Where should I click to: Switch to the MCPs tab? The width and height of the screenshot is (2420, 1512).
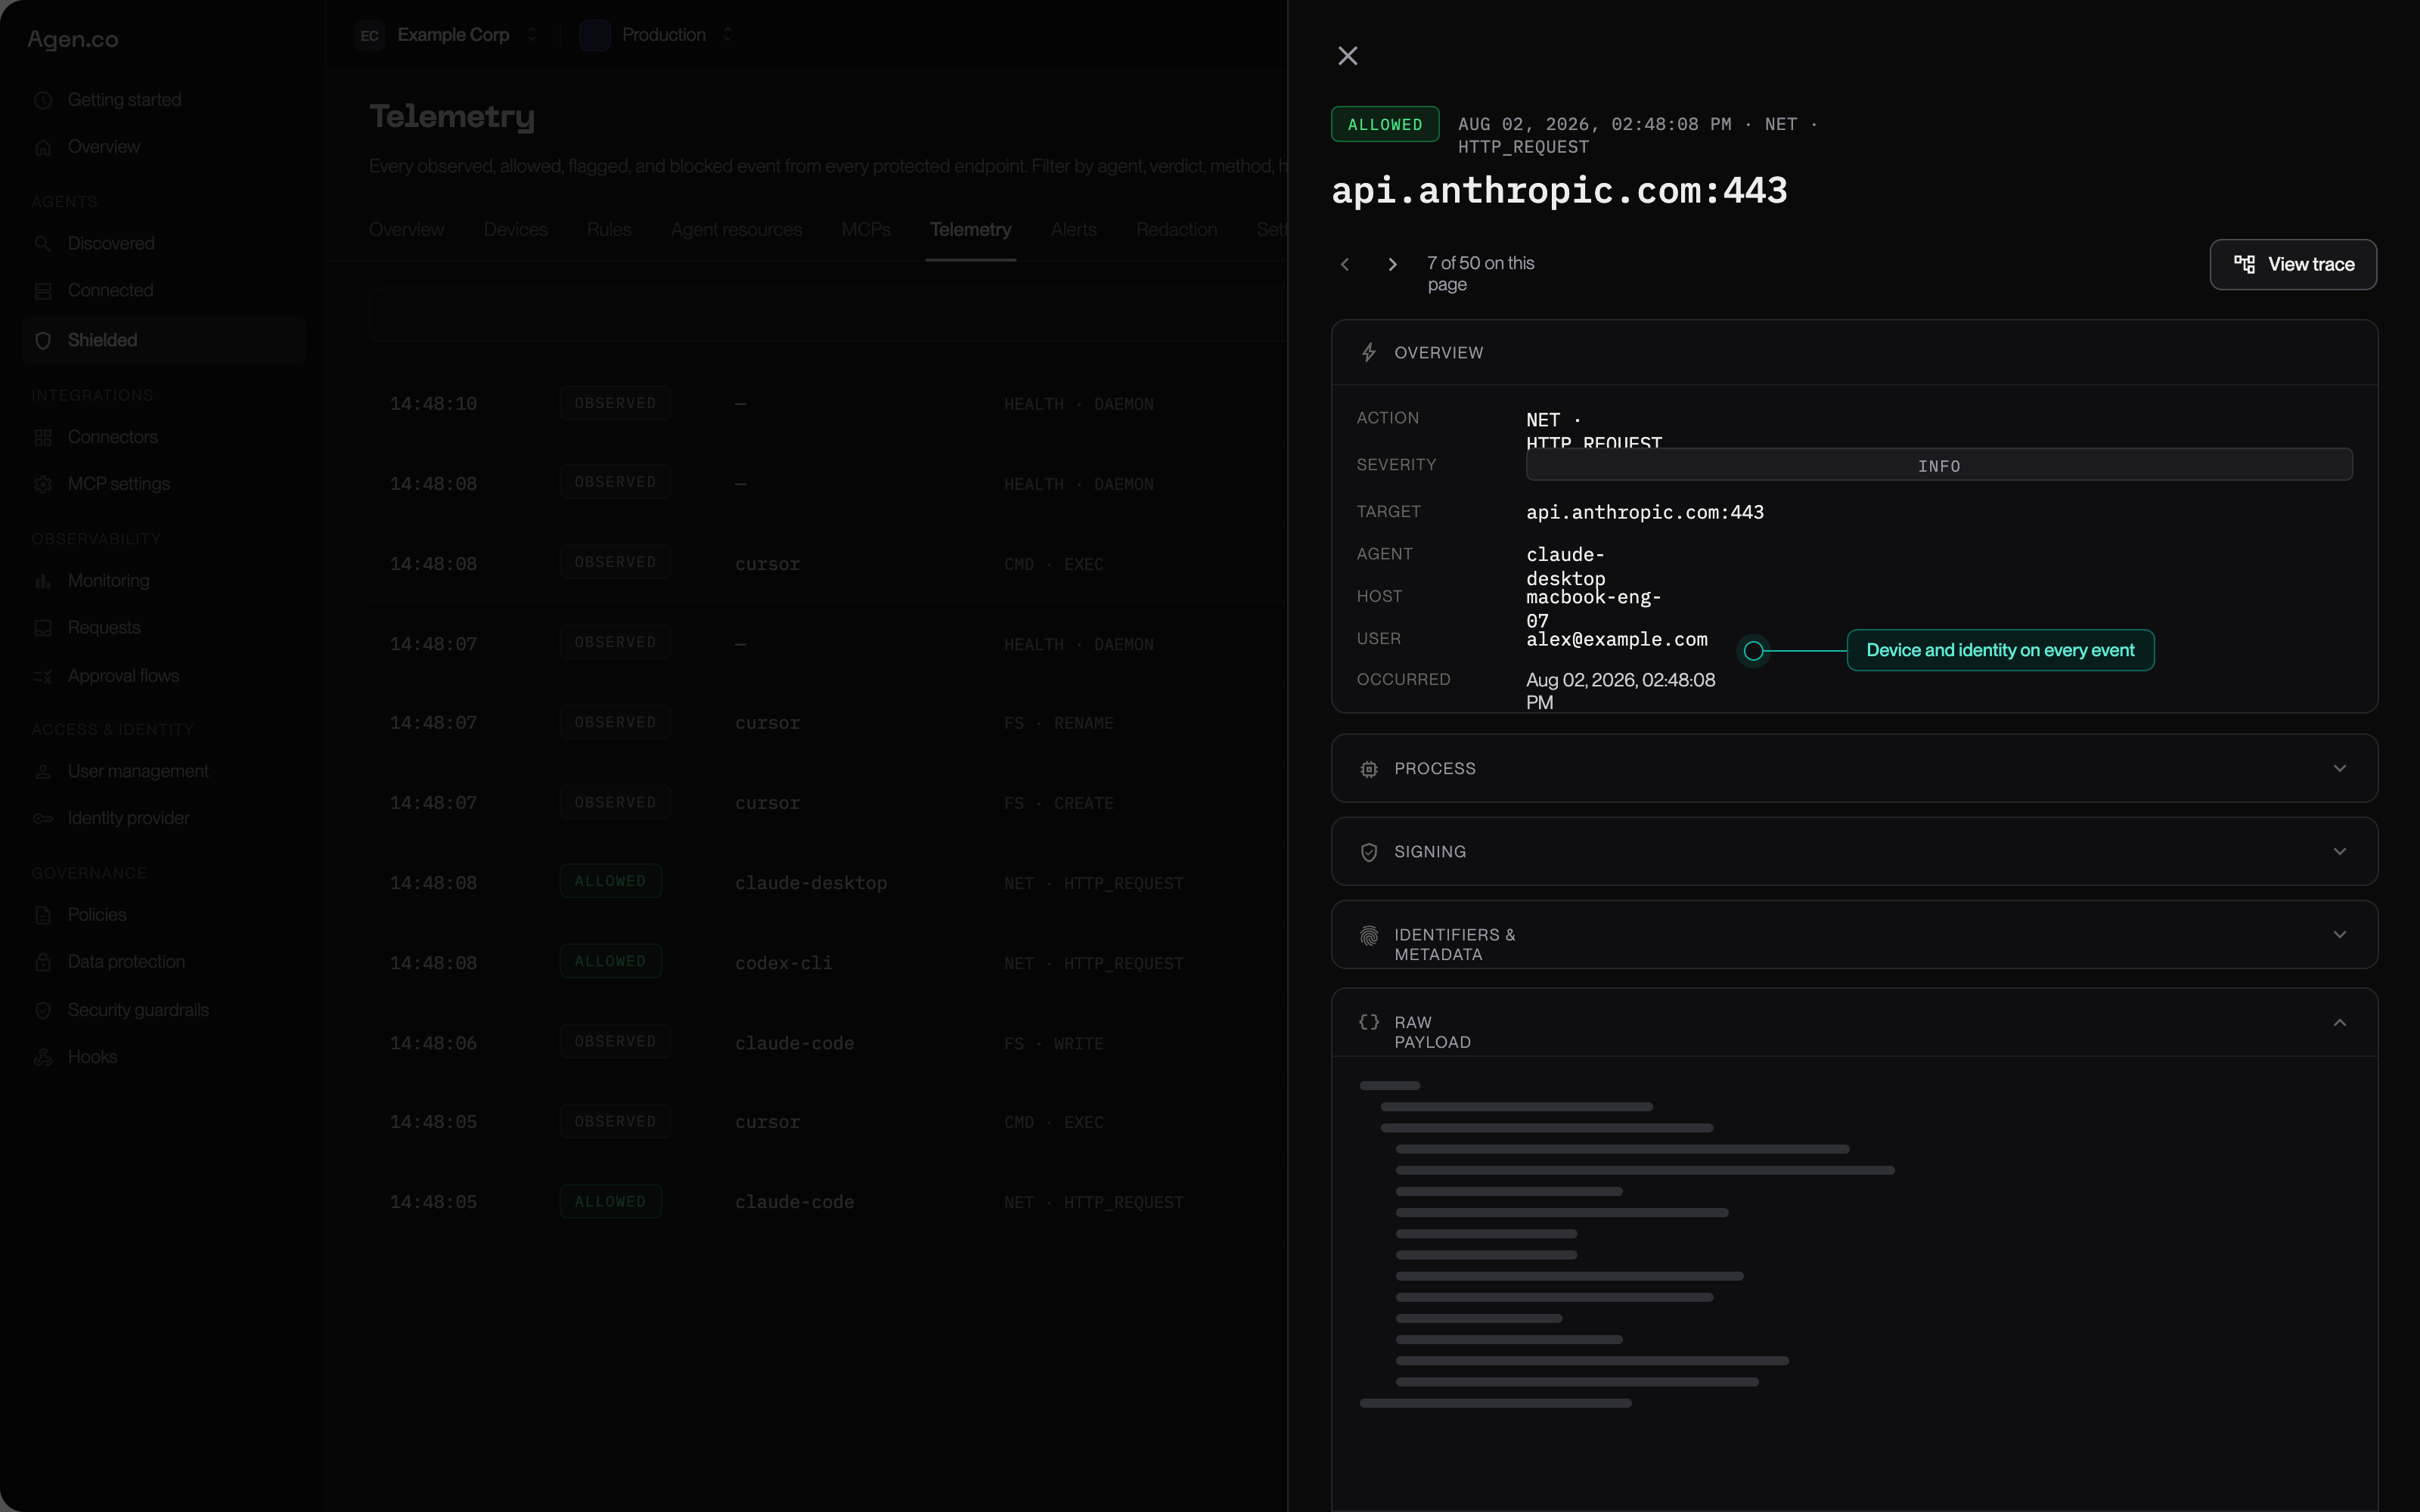click(x=866, y=230)
